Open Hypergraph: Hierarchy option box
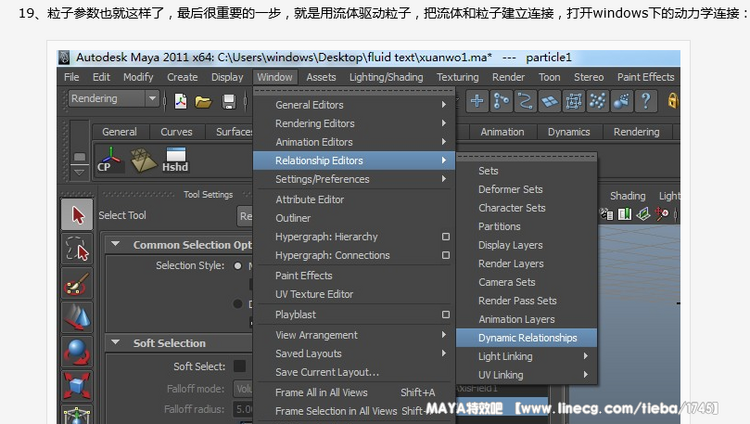The height and width of the screenshot is (424, 750). point(446,236)
